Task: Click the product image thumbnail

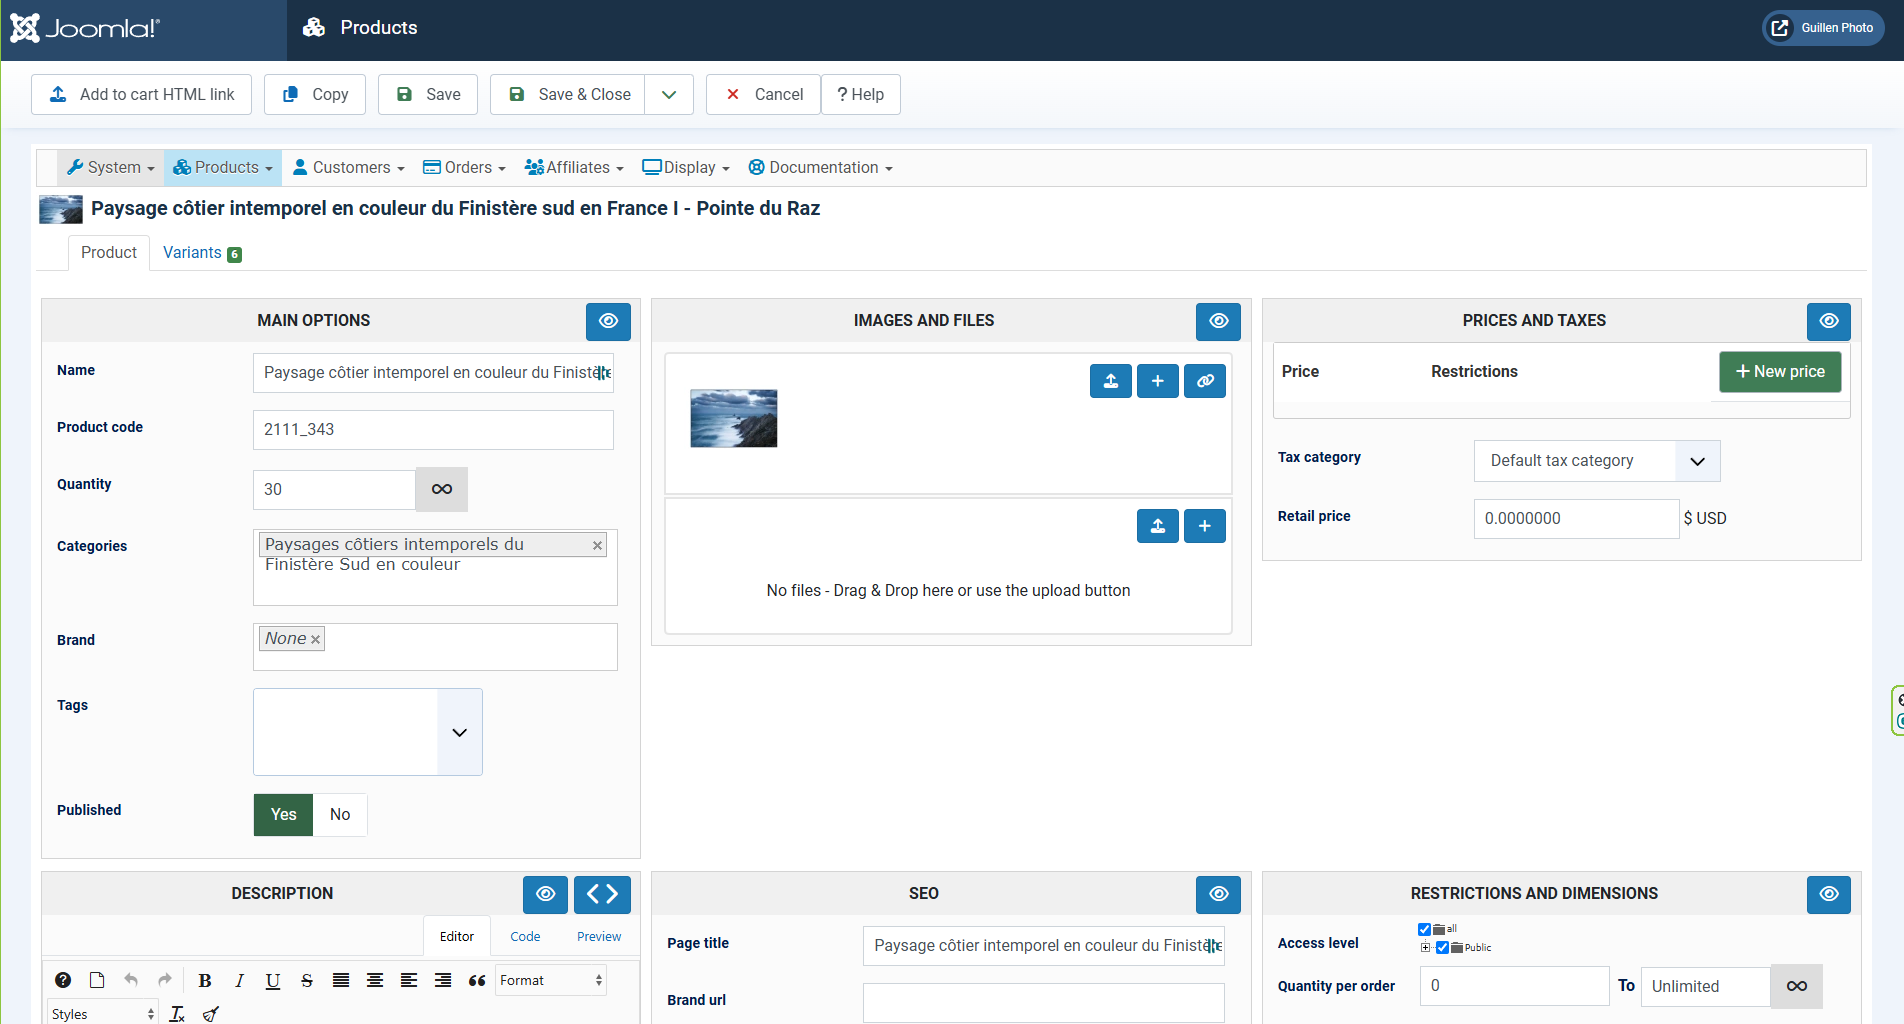Action: pyautogui.click(x=733, y=418)
